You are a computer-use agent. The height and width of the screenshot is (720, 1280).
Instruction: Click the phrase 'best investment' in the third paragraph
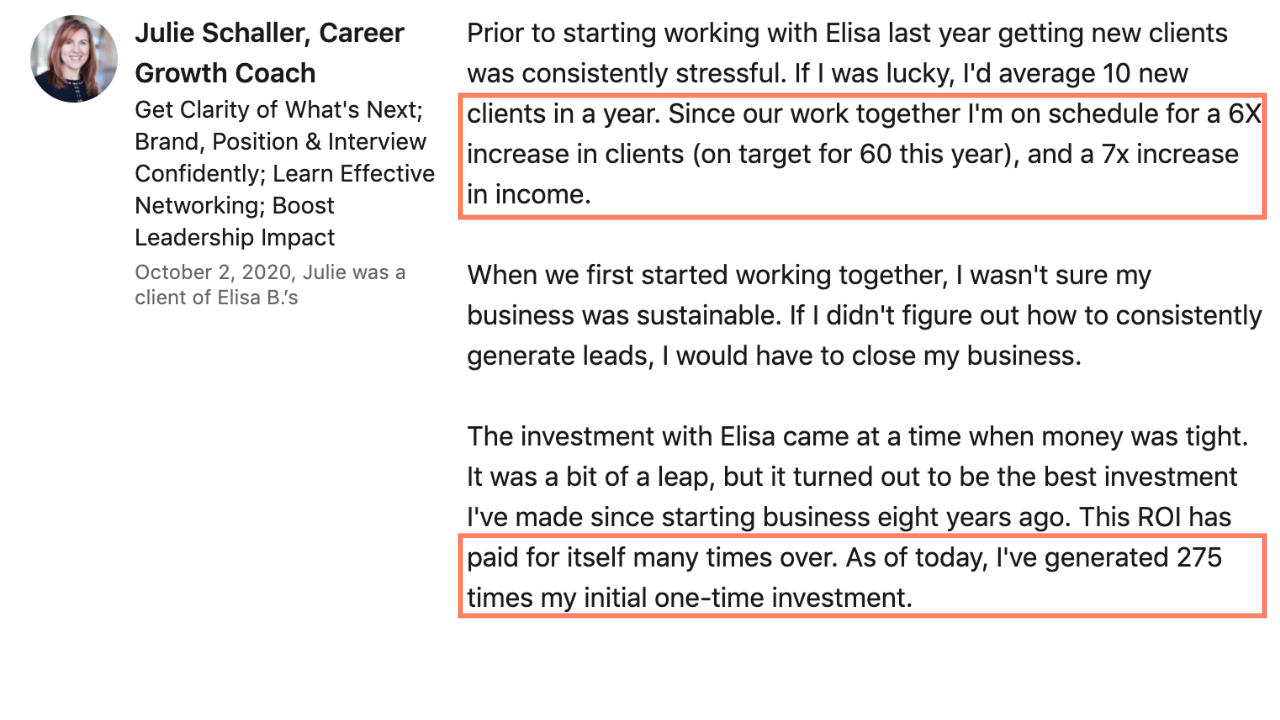click(1144, 477)
